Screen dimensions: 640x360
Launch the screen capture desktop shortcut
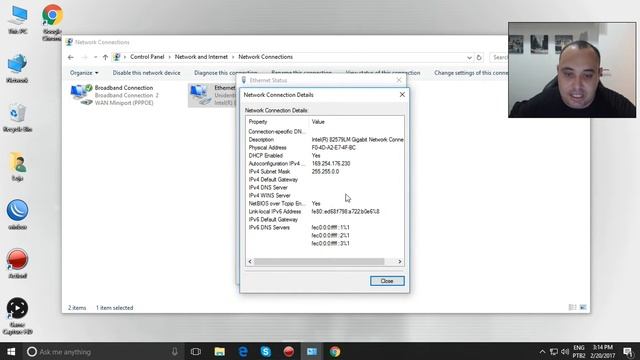(17, 316)
